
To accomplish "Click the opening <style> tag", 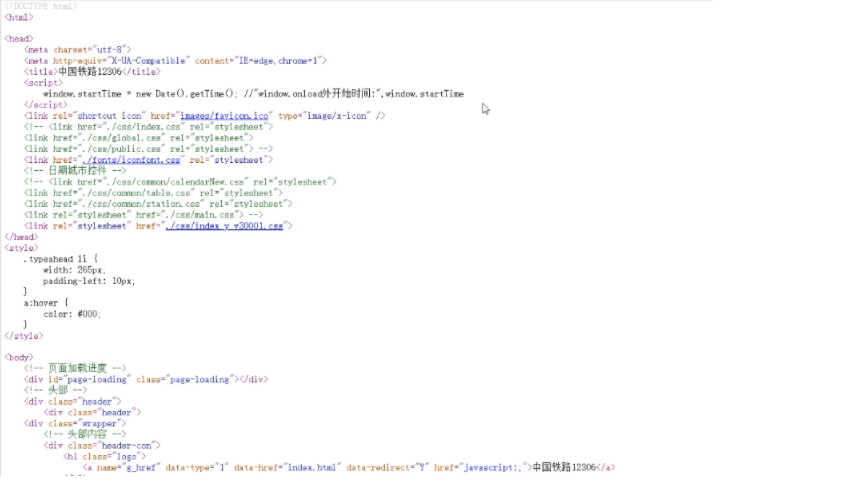I will (x=21, y=248).
